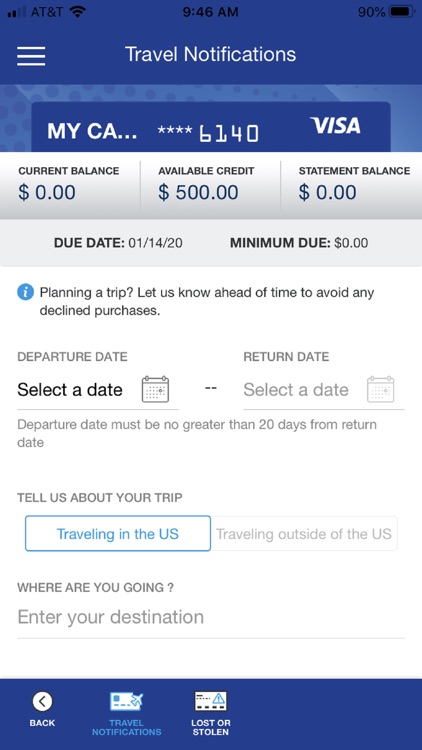Select Traveling in the US option
This screenshot has height=750, width=422.
pos(118,533)
